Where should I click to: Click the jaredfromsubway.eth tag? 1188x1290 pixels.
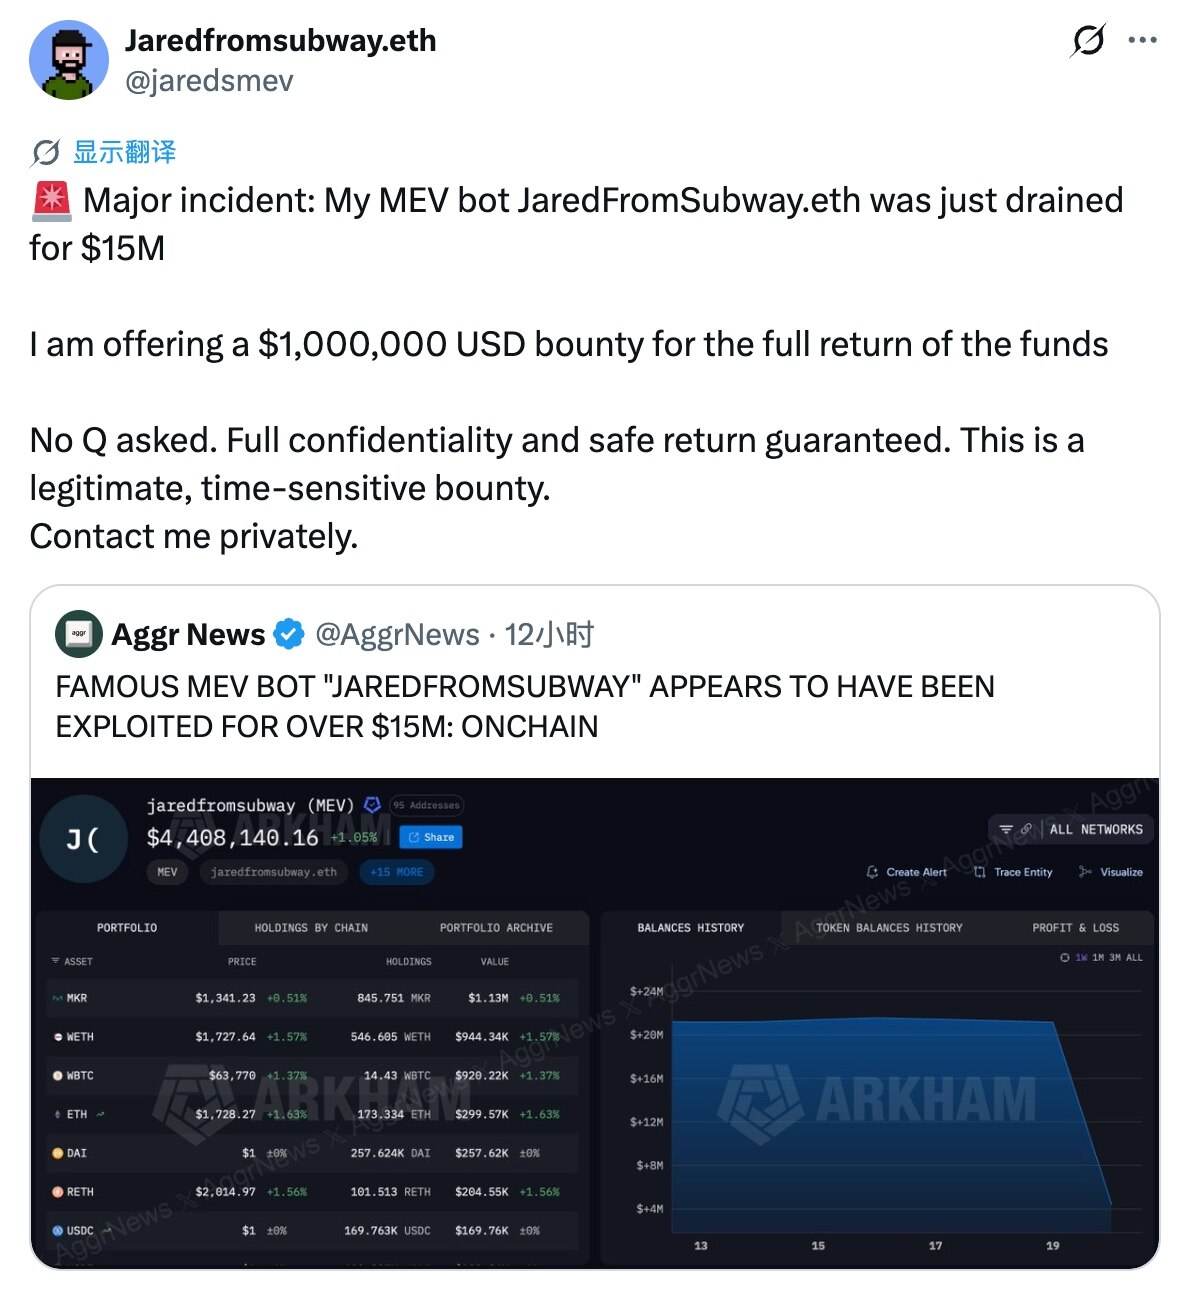[x=273, y=872]
